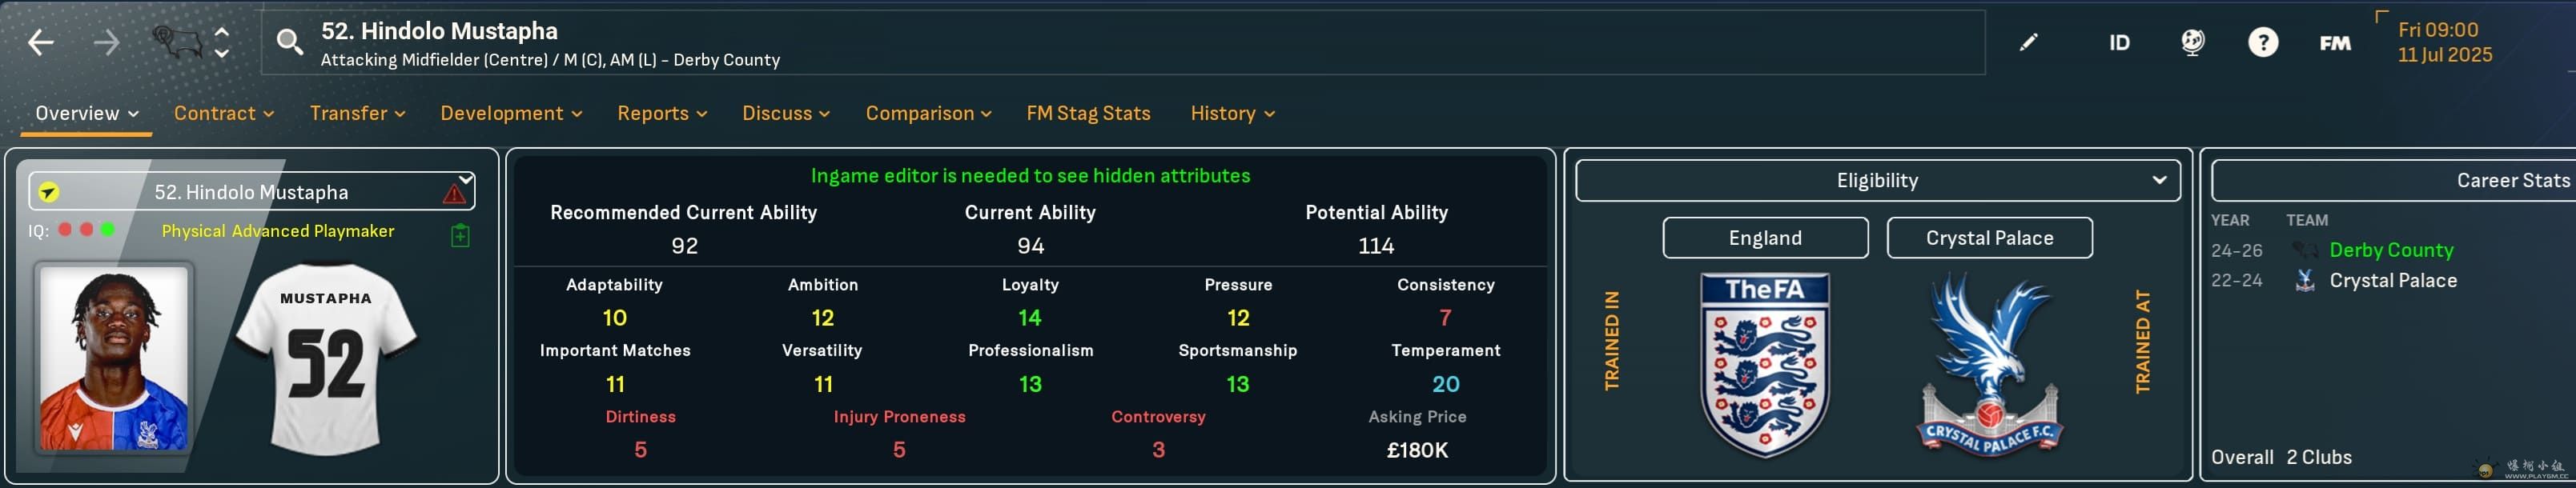Click the red warning triangle icon
Viewport: 2576px width, 488px height.
[x=454, y=193]
